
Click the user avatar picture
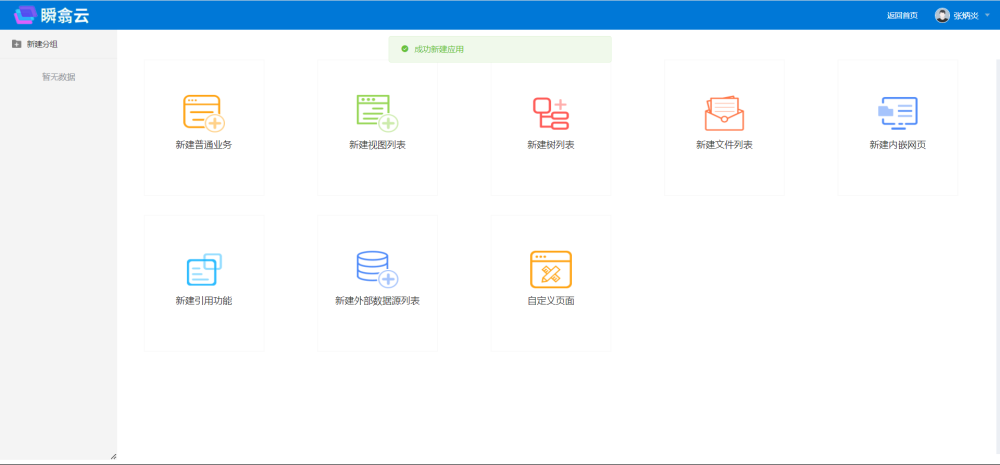941,15
